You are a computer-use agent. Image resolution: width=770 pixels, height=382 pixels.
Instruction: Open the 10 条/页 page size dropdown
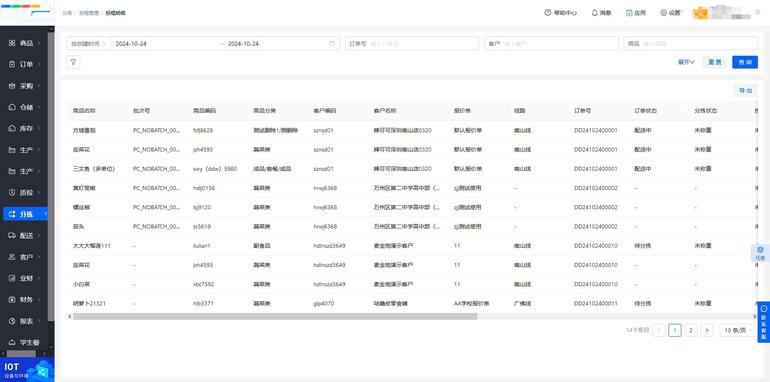(738, 330)
